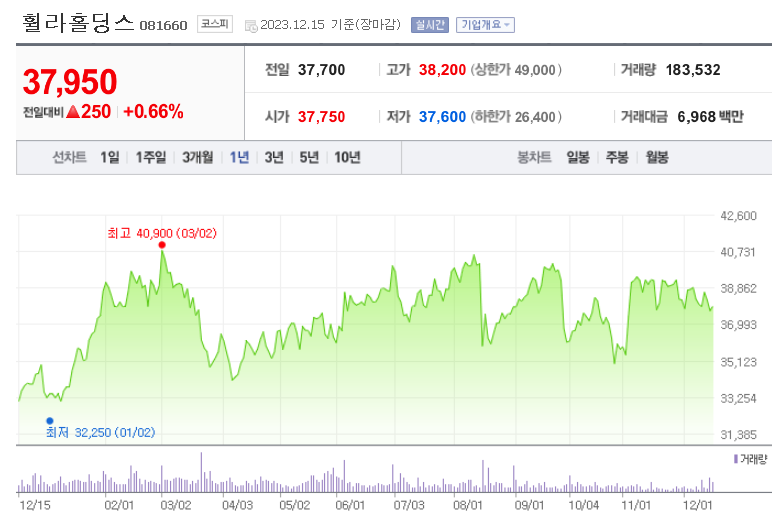The image size is (772, 529).
Task: Select the 1년 line chart tab
Action: click(x=239, y=157)
